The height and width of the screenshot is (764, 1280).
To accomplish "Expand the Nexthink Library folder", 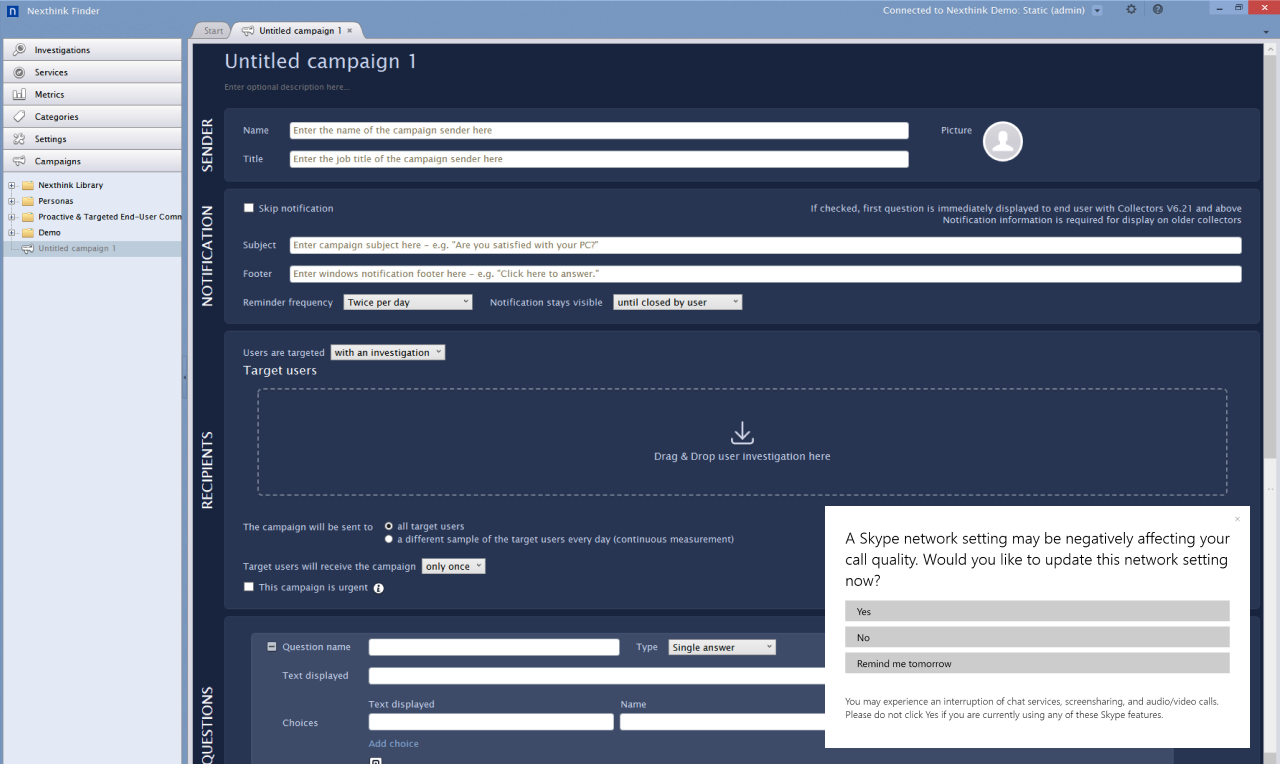I will pos(12,185).
